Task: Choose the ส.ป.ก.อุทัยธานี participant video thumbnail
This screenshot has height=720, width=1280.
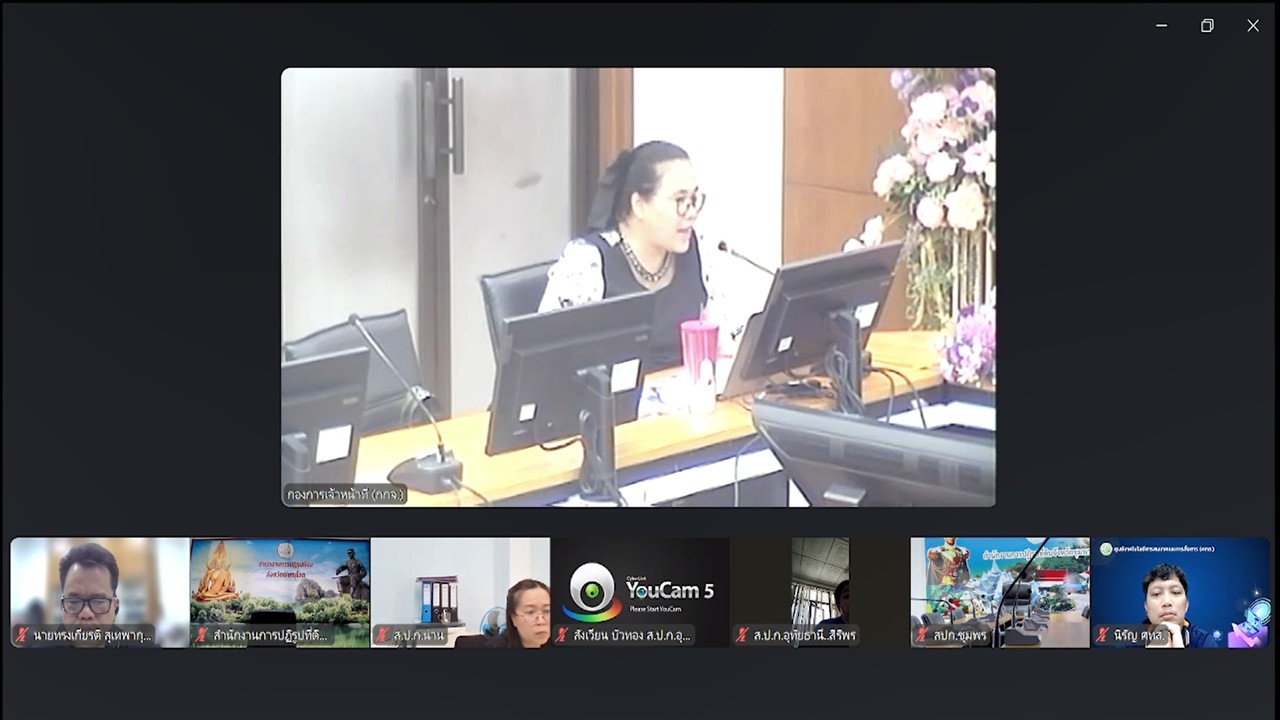Action: (820, 585)
